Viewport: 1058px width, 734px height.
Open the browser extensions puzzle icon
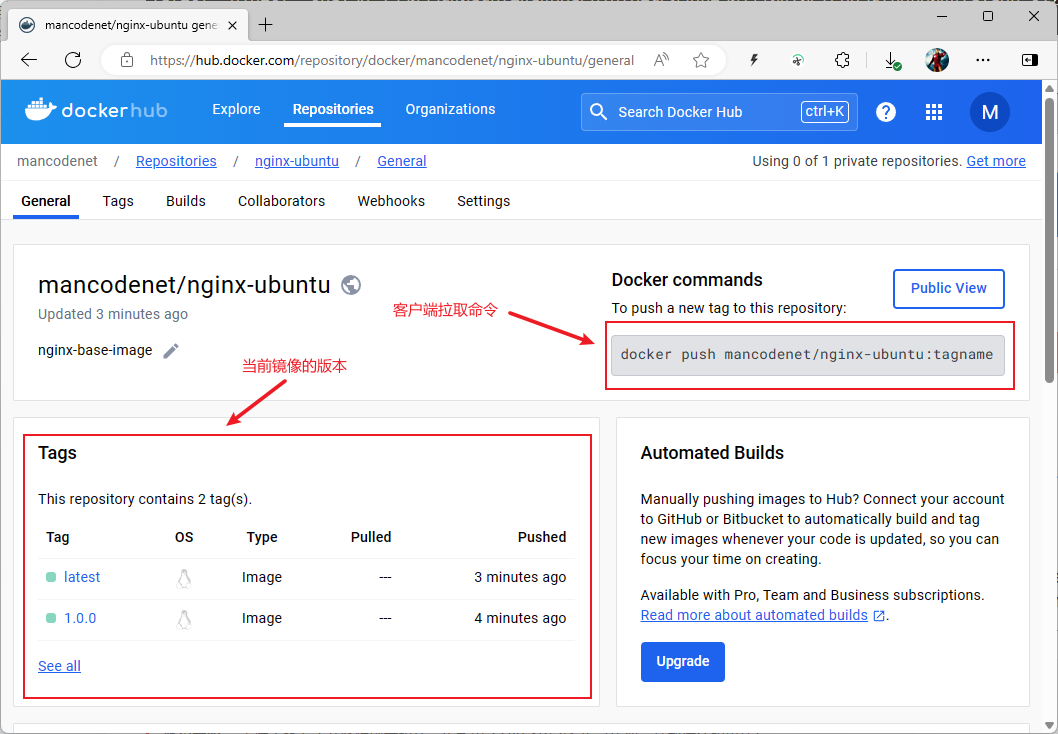pyautogui.click(x=843, y=60)
